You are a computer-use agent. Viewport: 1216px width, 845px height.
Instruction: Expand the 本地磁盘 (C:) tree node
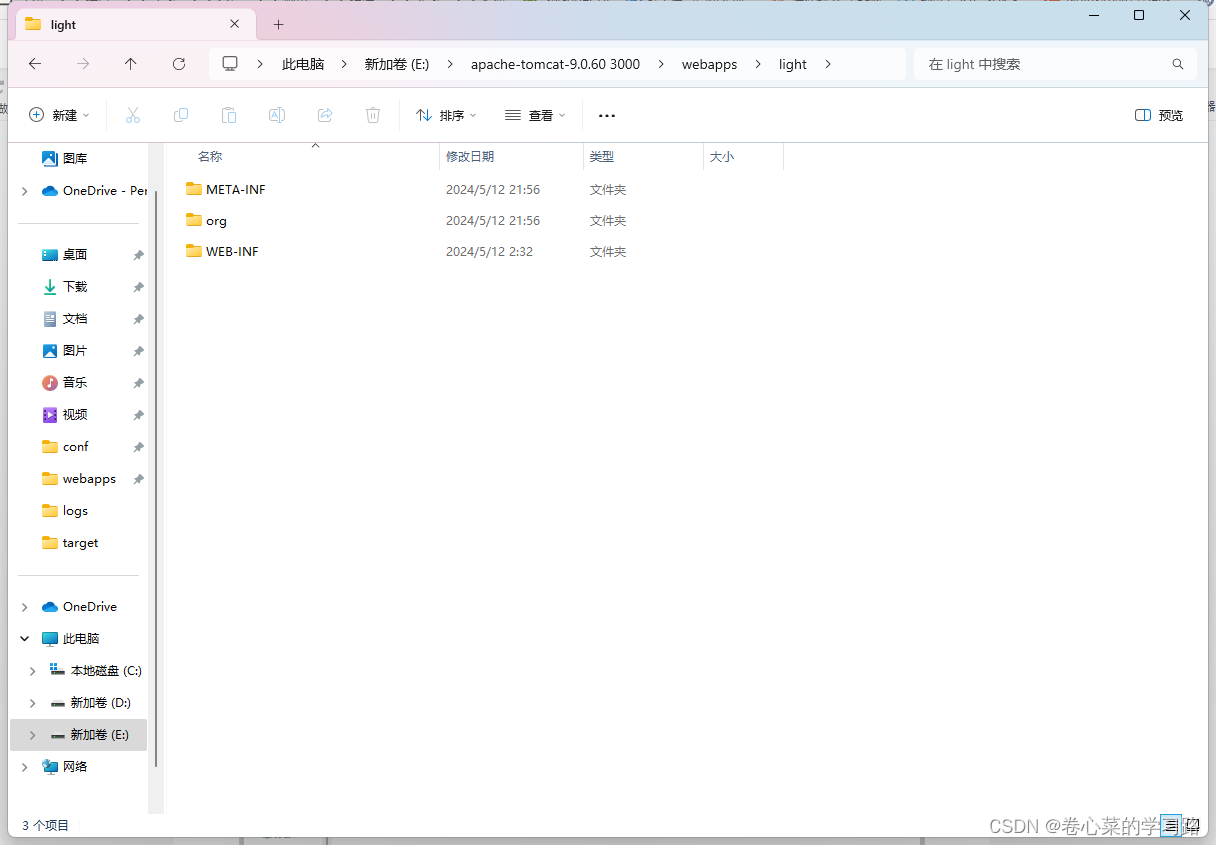click(33, 671)
